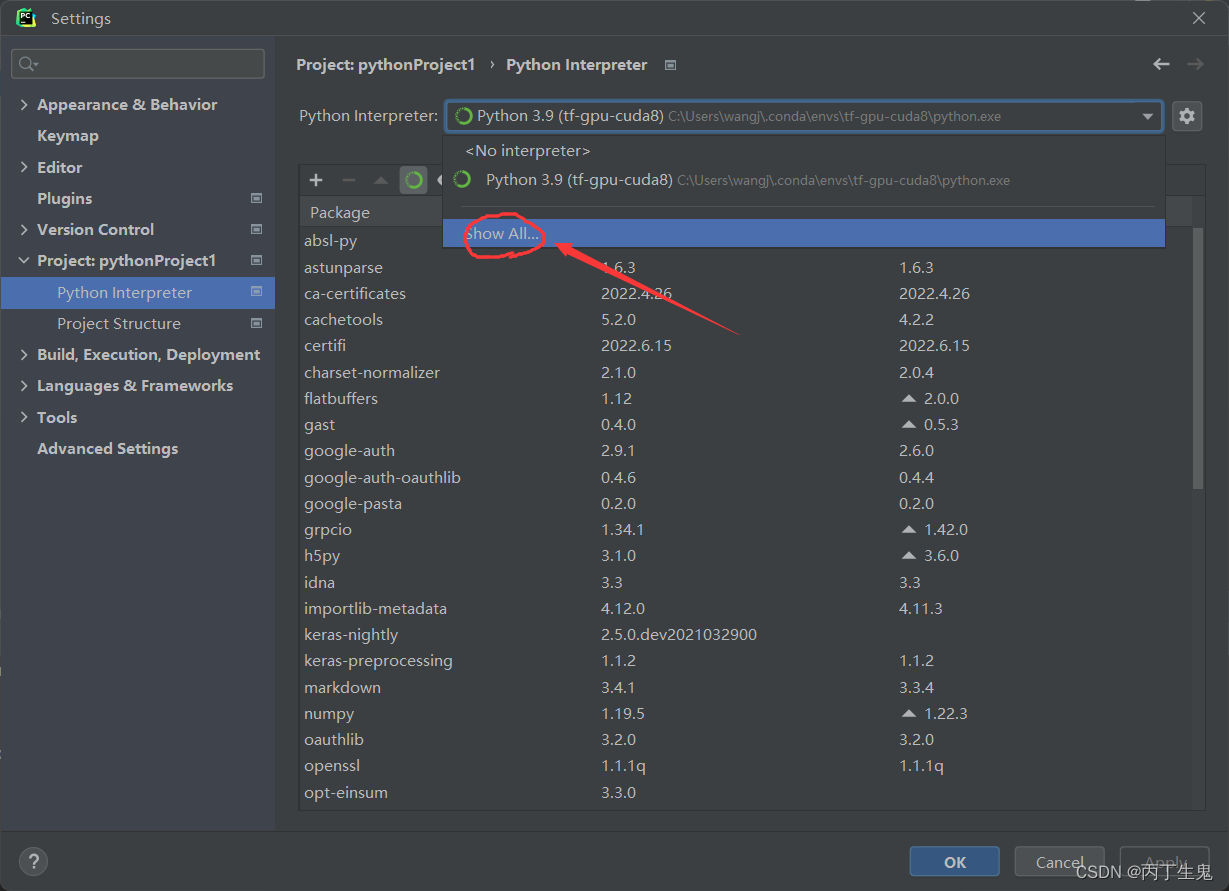Select the keras-preprocessing package row
The width and height of the screenshot is (1229, 891).
point(746,660)
